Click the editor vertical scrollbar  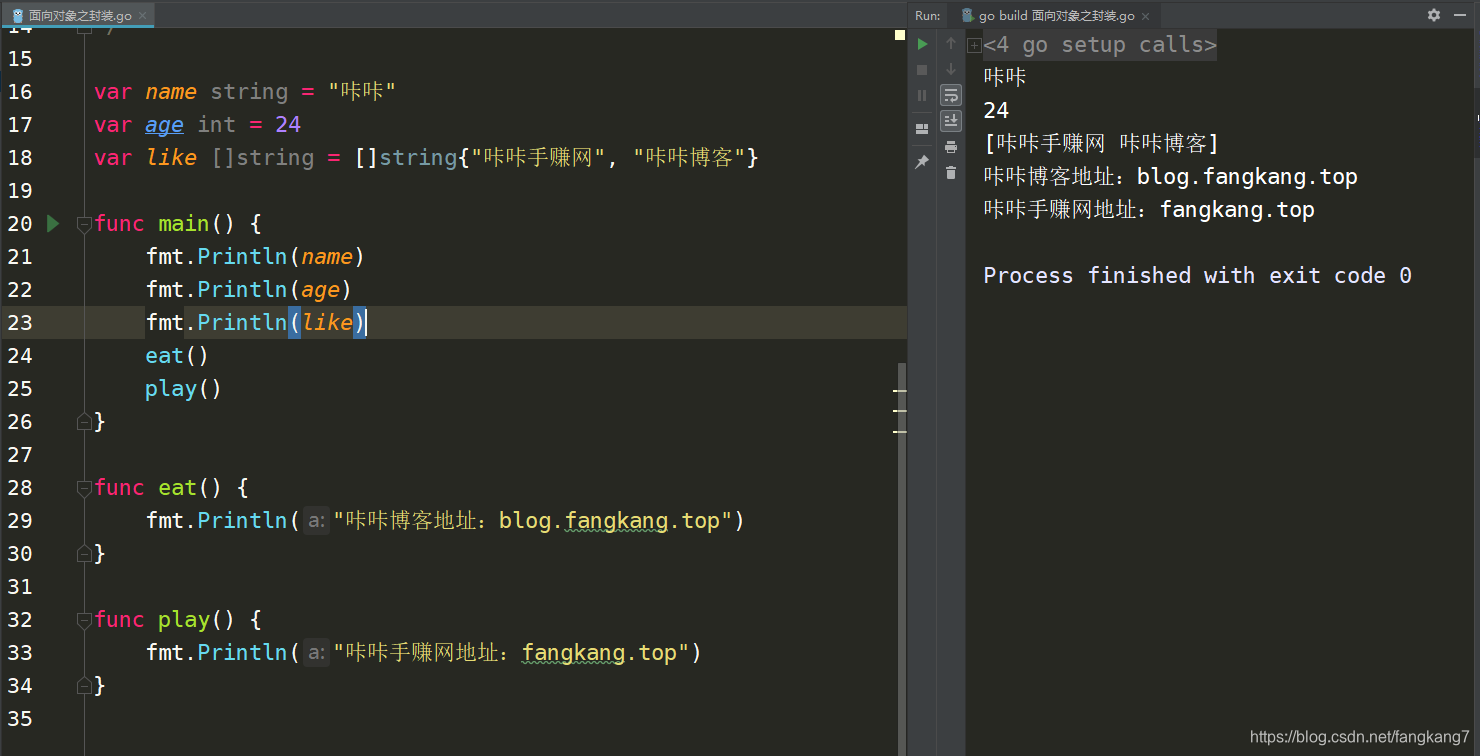pyautogui.click(x=902, y=558)
